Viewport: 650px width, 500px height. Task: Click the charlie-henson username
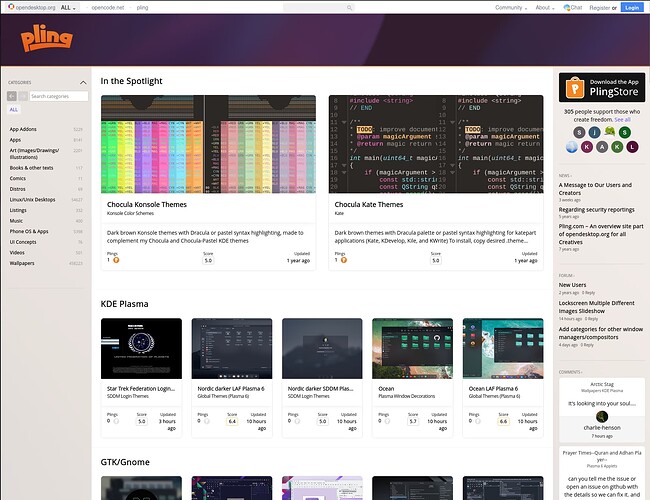(x=602, y=427)
